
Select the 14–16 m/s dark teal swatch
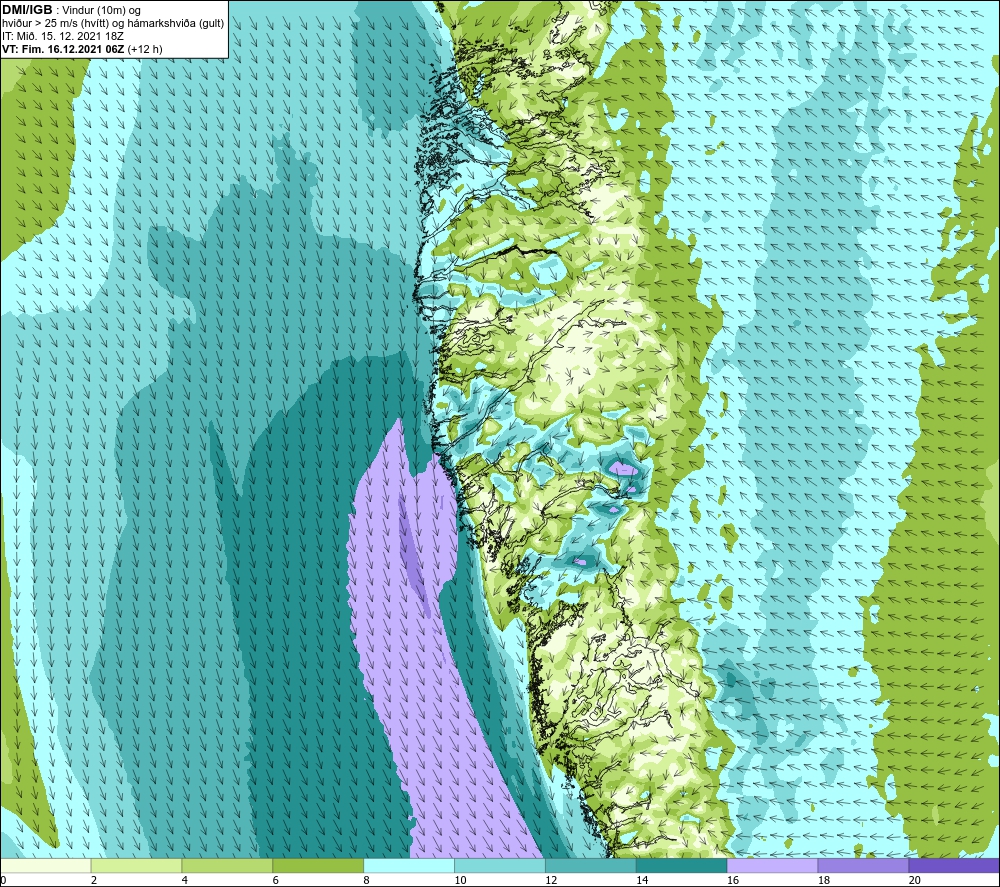(x=682, y=865)
